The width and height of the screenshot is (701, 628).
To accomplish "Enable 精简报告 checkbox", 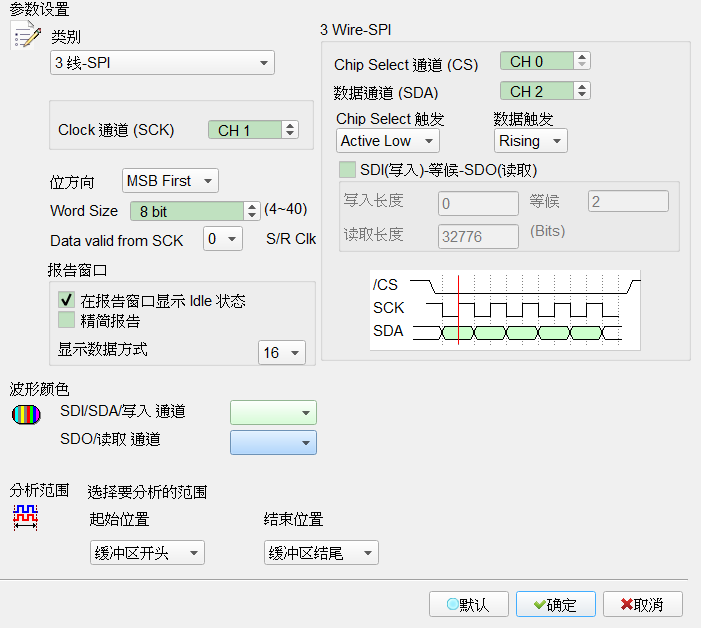I will [67, 320].
